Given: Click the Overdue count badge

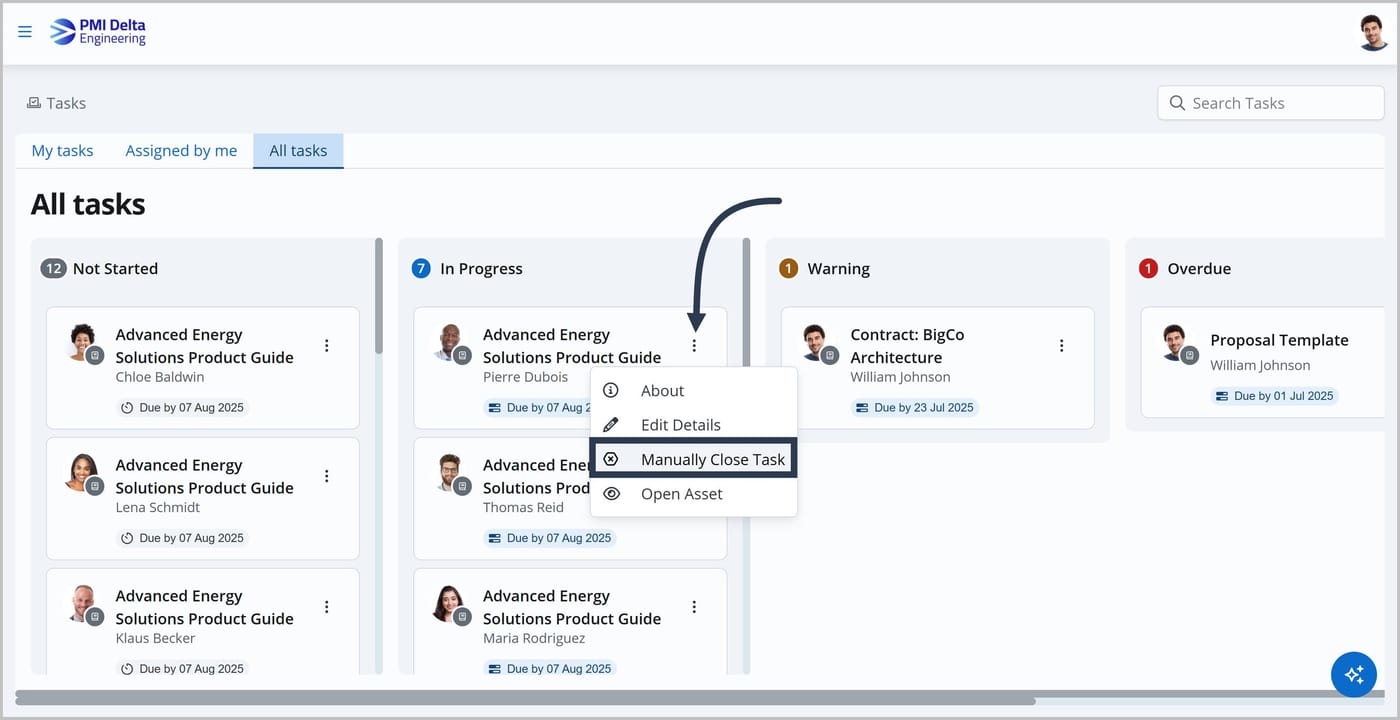Looking at the screenshot, I should pyautogui.click(x=1148, y=268).
